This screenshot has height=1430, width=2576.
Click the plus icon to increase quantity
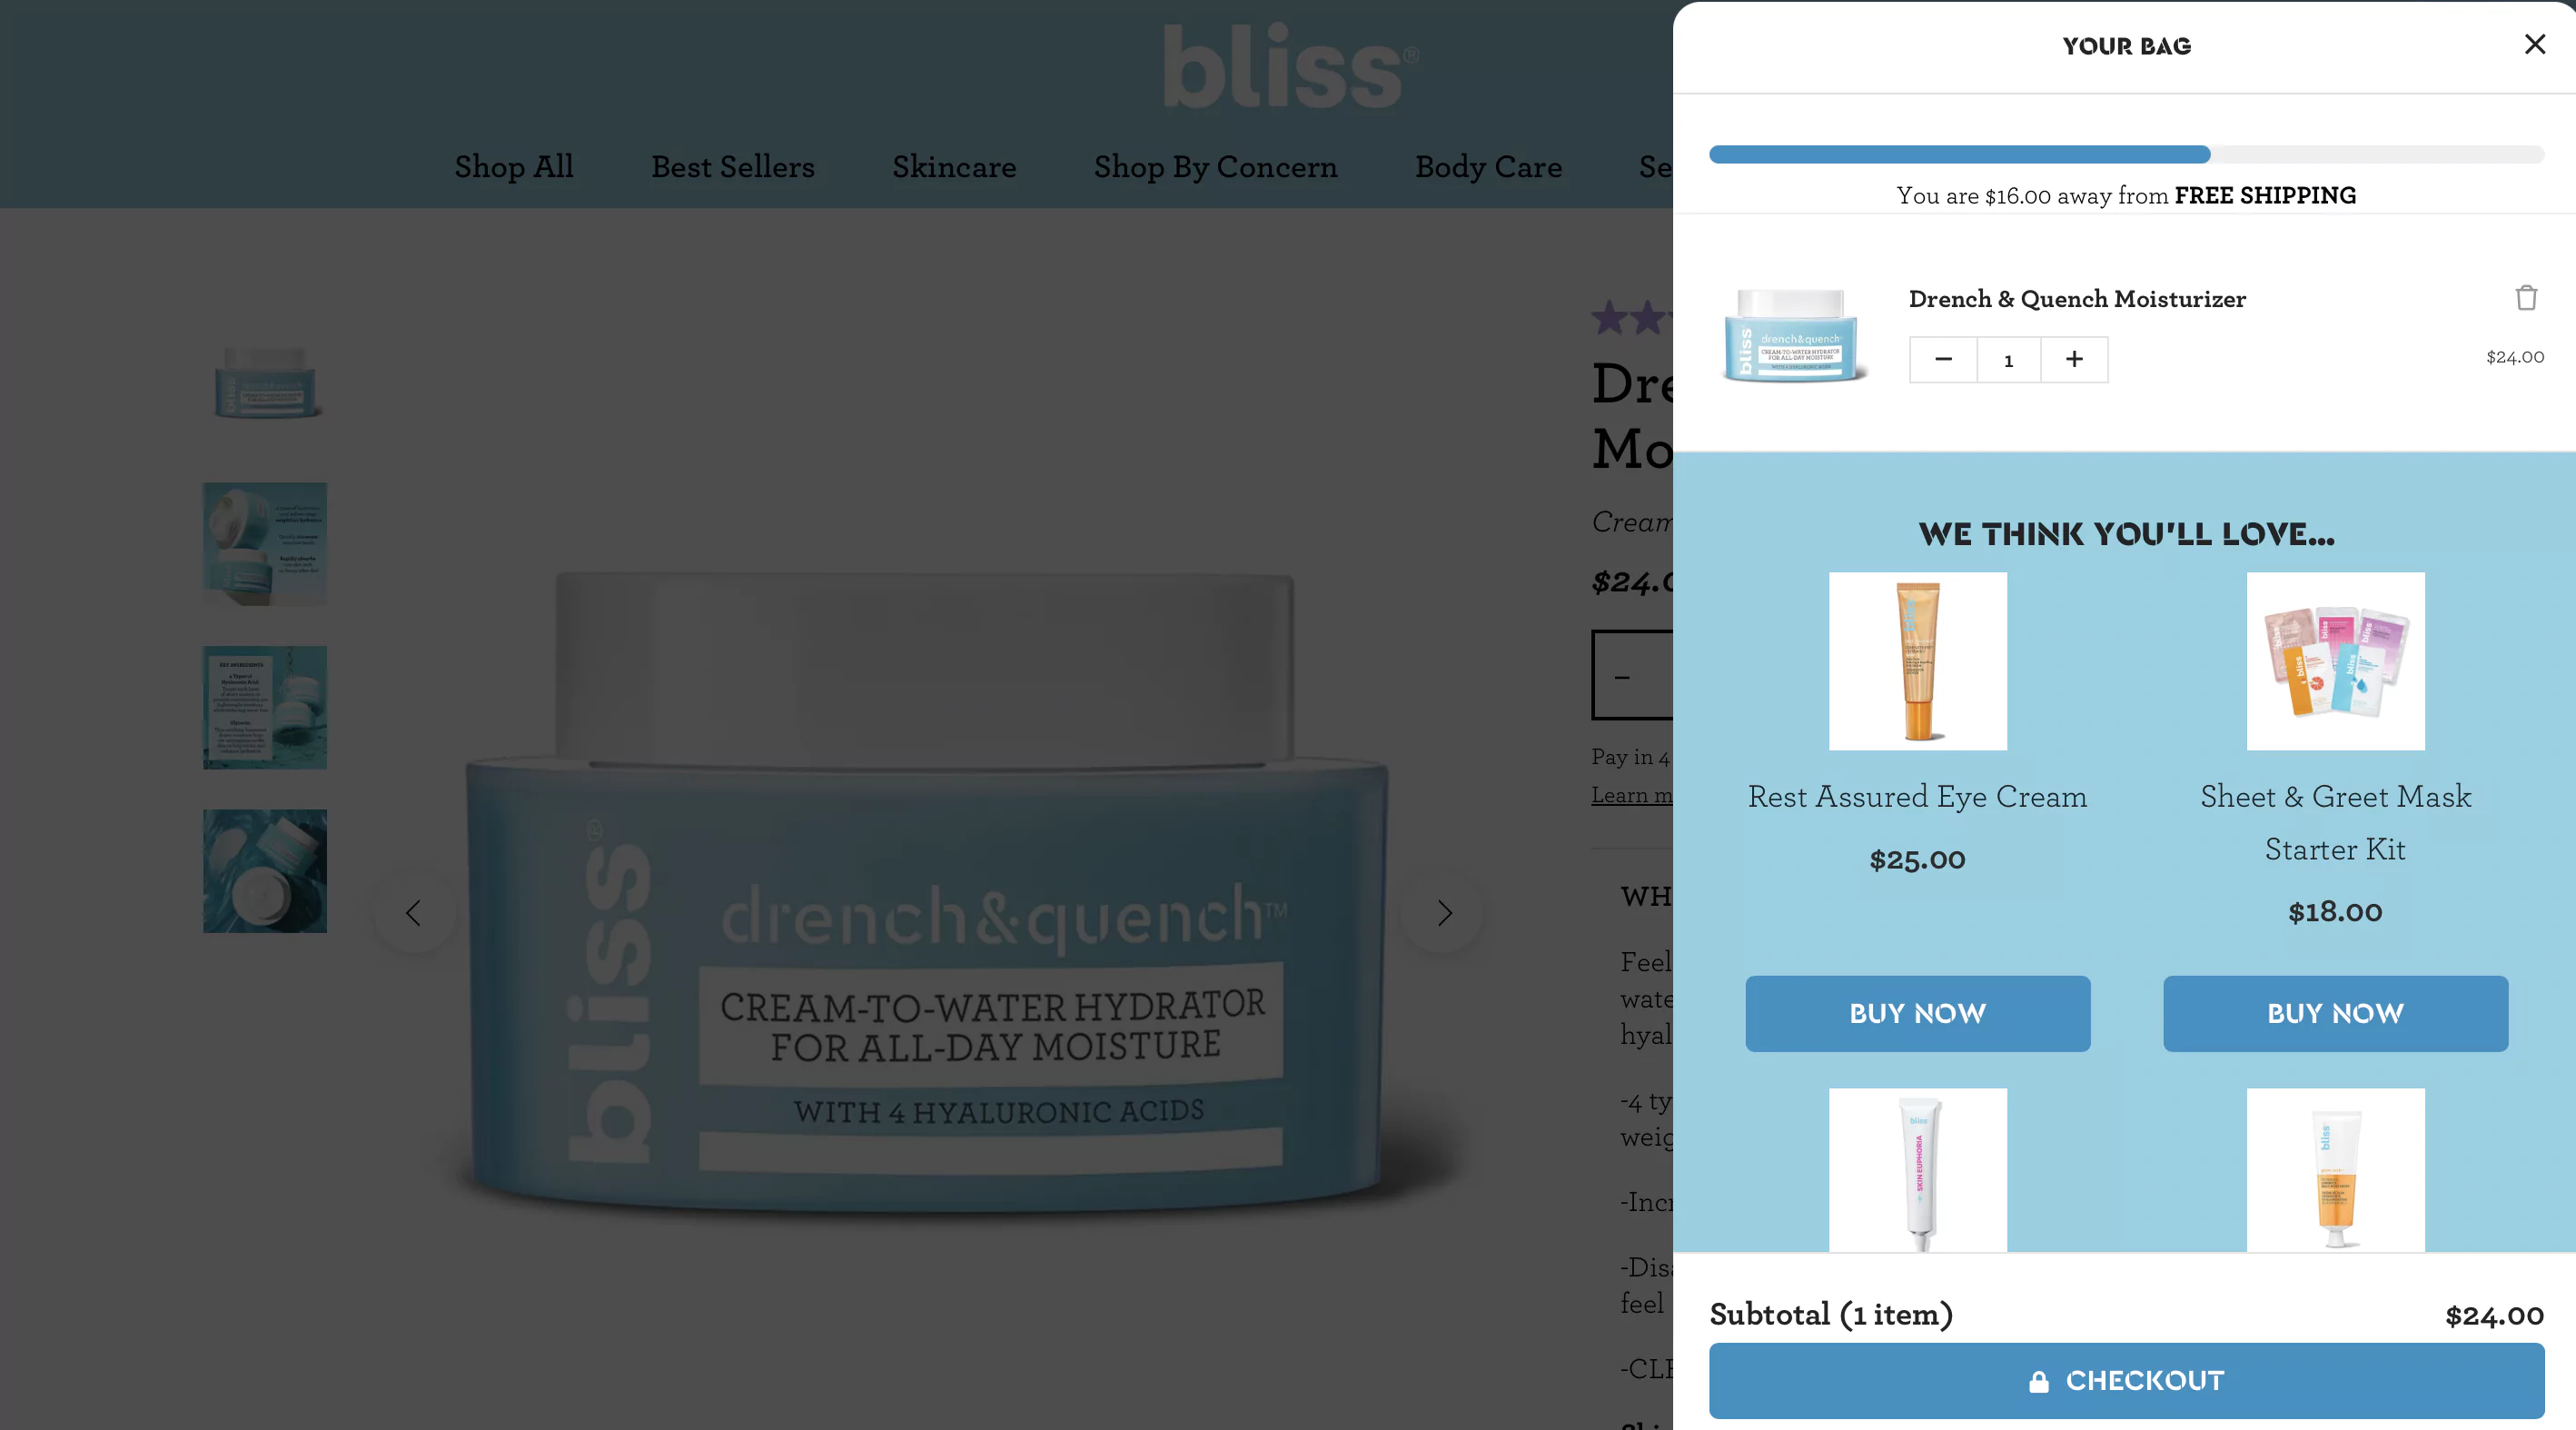(x=2075, y=359)
